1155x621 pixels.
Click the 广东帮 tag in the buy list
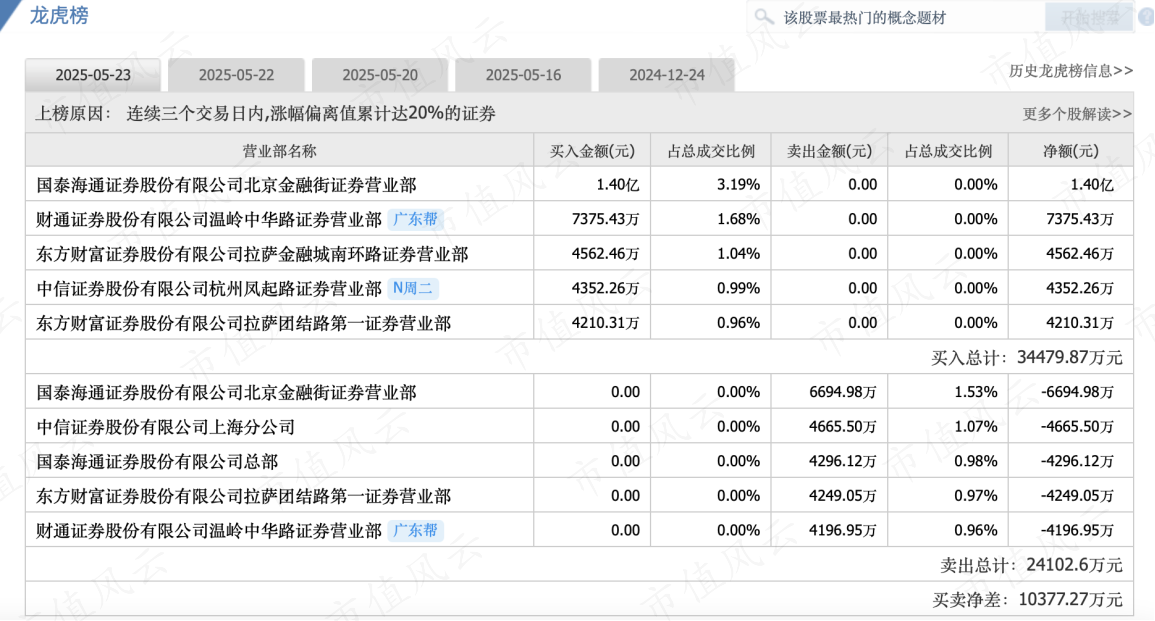click(415, 219)
